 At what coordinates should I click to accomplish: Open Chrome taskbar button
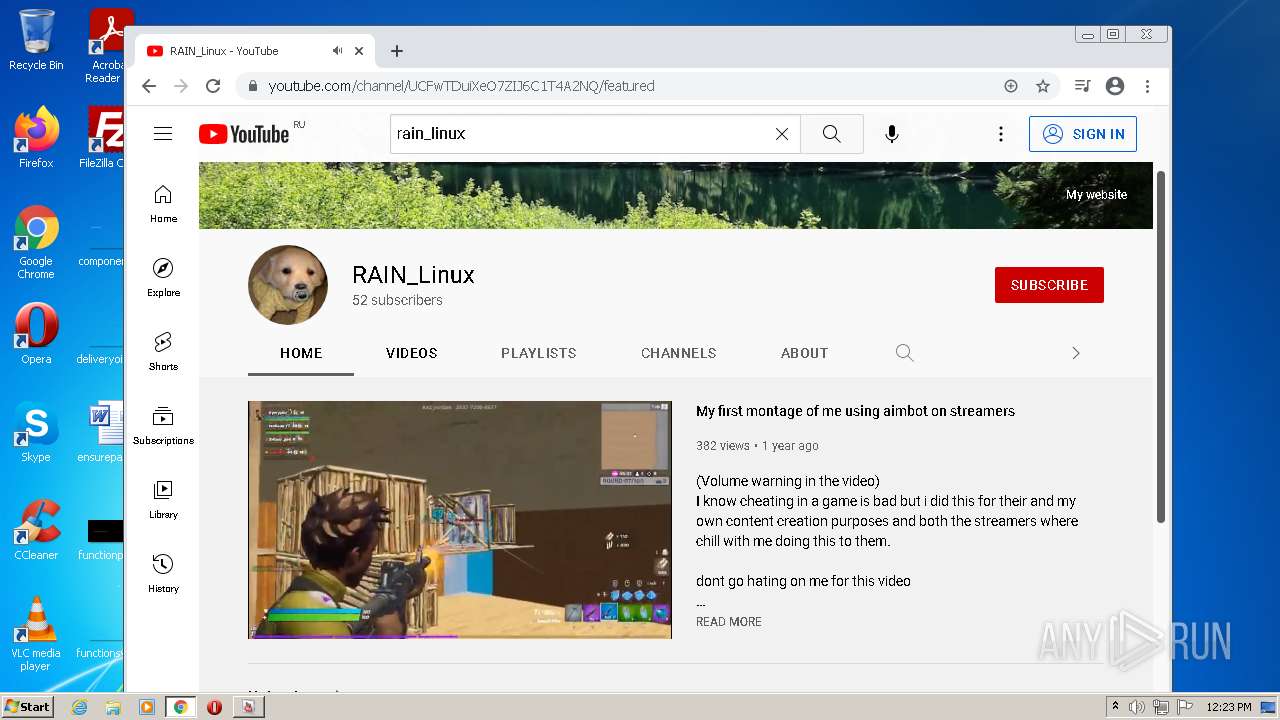pyautogui.click(x=180, y=707)
